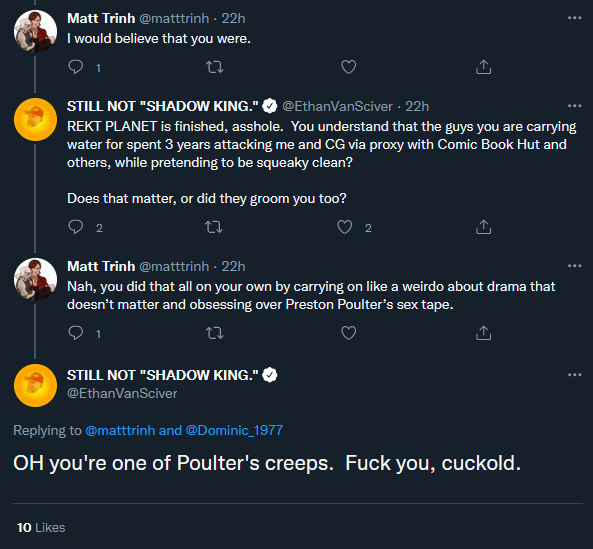Viewport: 593px width, 549px height.
Task: Open the orange EthanVanSciver avatar on main tweet
Action: click(x=35, y=385)
